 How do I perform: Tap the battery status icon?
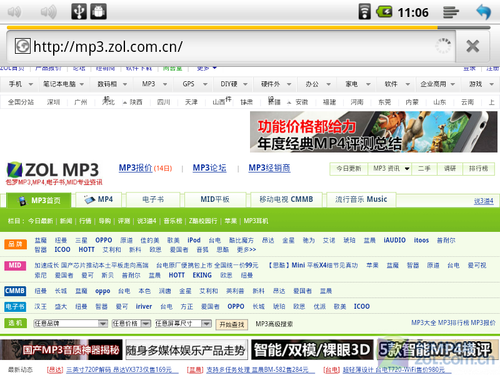384,12
